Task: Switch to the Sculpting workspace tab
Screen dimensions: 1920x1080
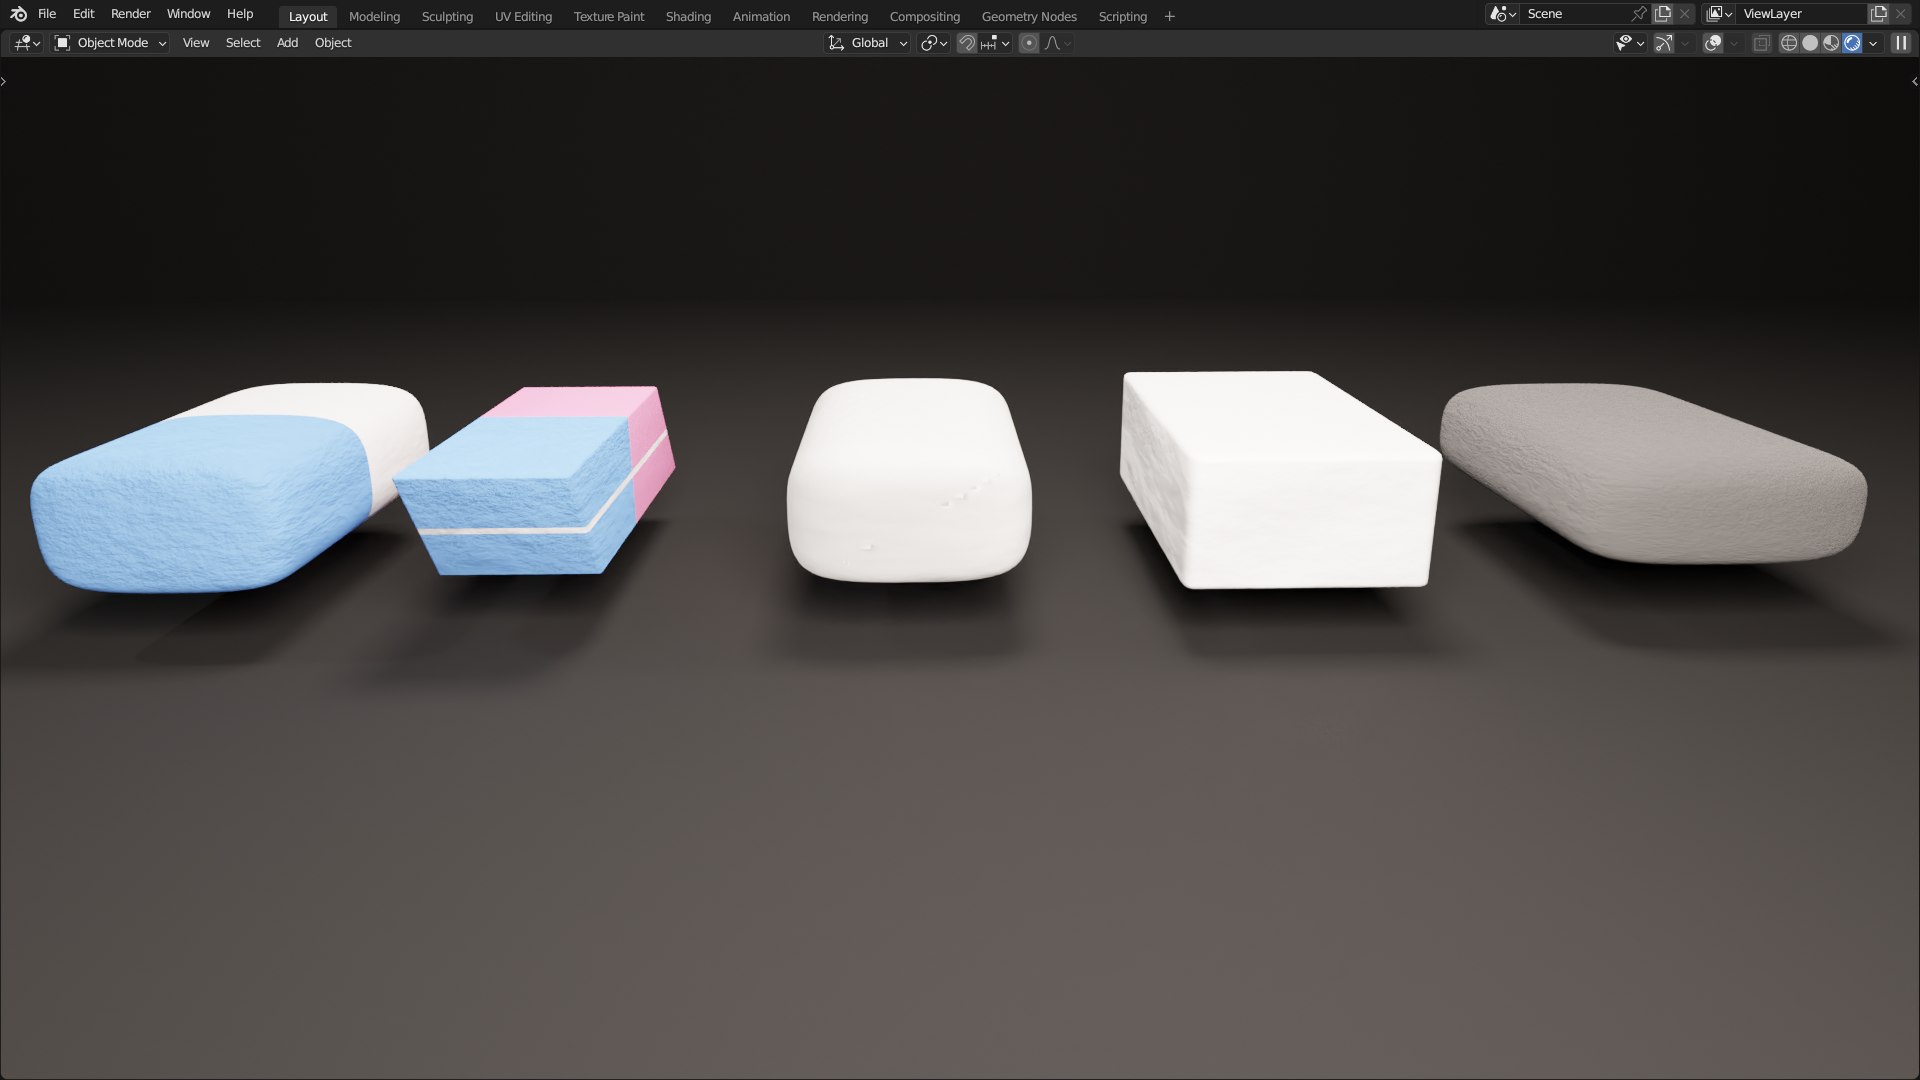Action: coord(447,16)
